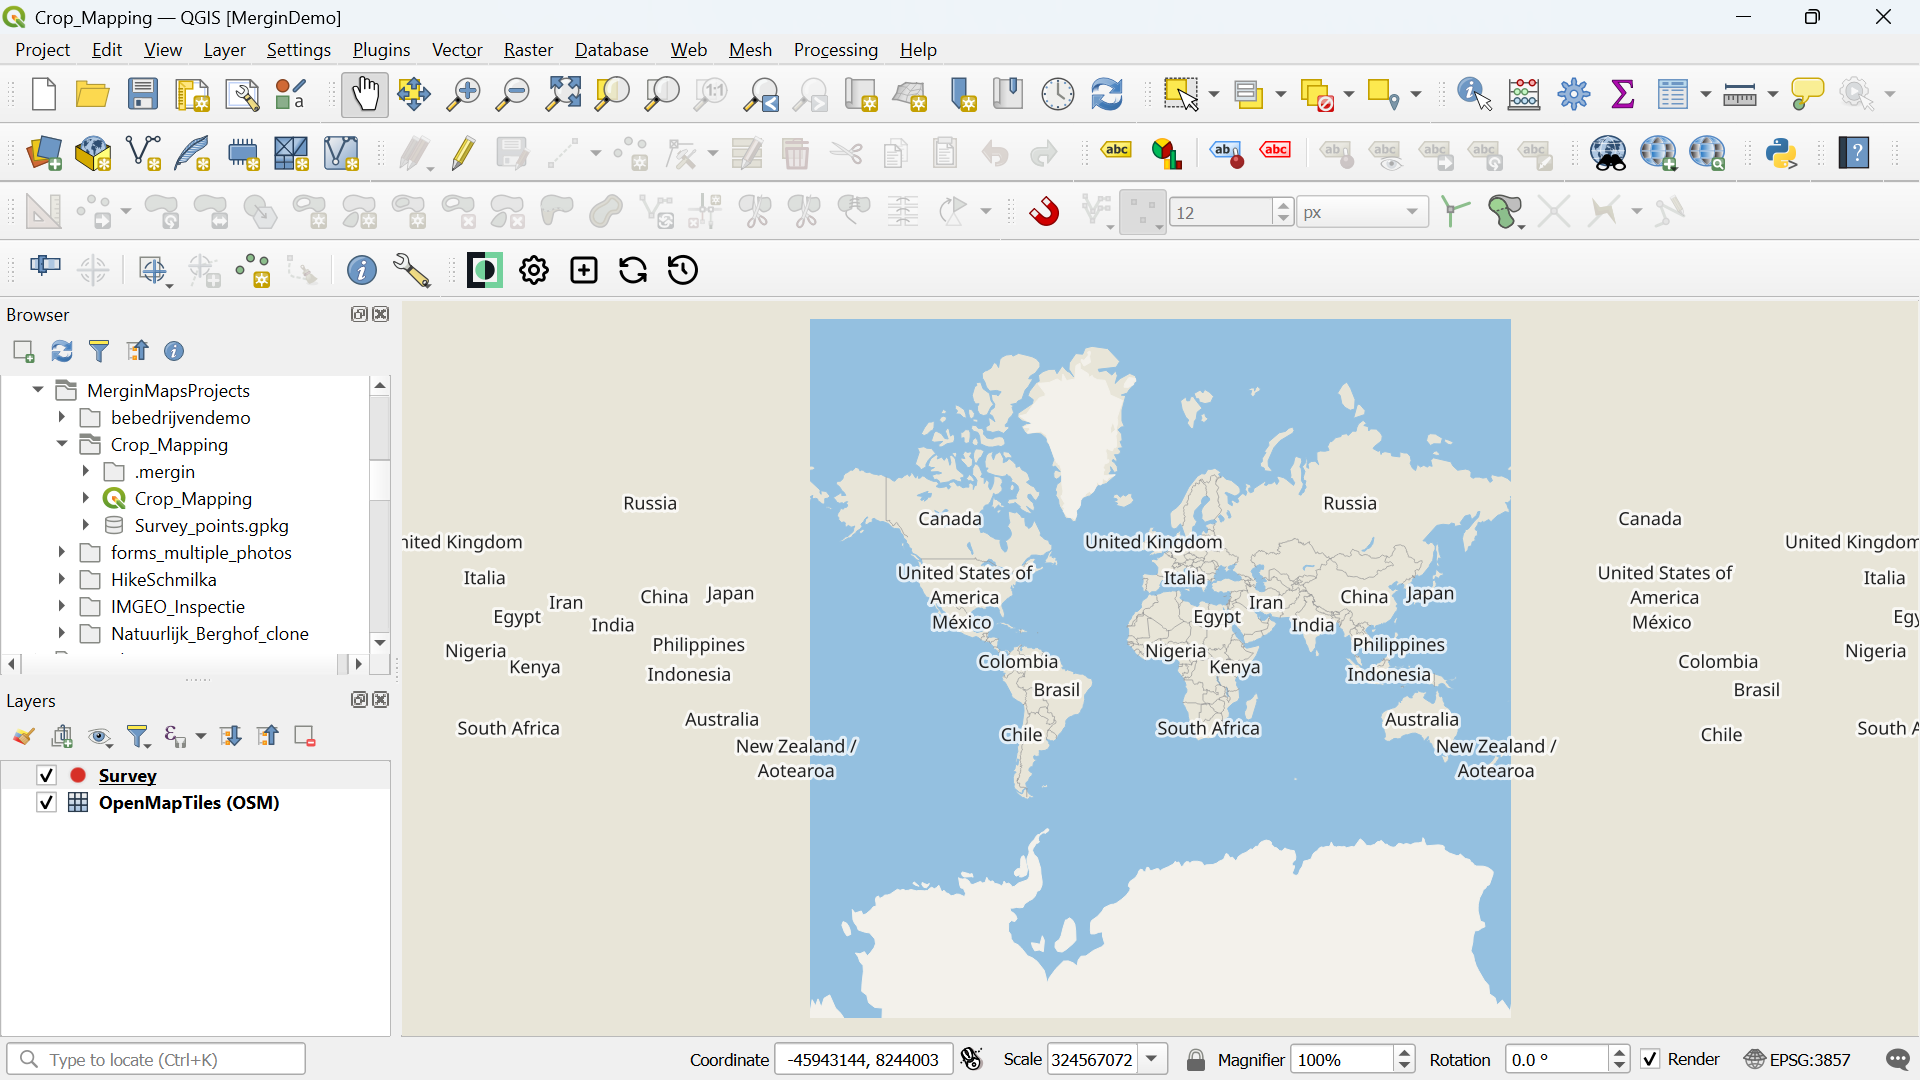This screenshot has width=1920, height=1080.
Task: Open the Vector menu
Action: 457,50
